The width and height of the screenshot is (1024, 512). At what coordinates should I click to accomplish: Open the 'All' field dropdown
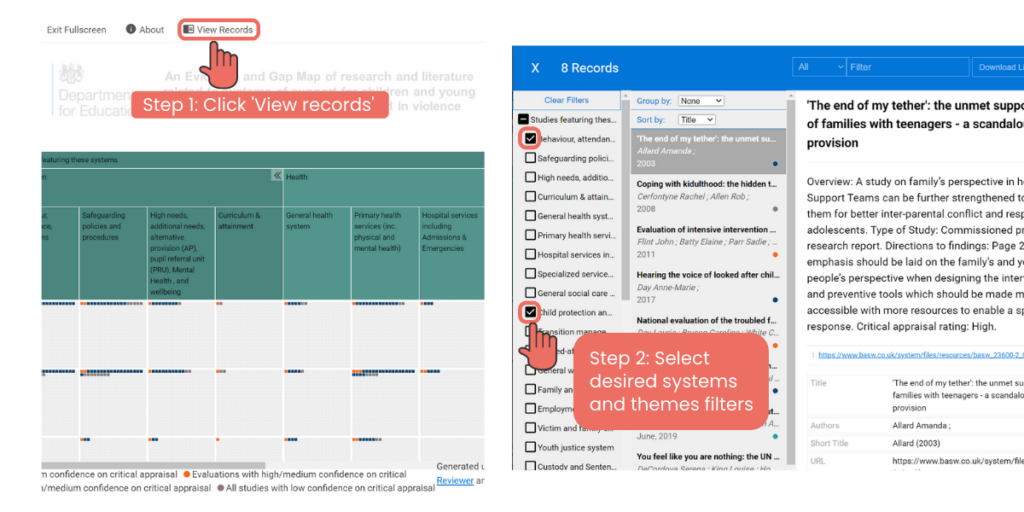tap(819, 67)
